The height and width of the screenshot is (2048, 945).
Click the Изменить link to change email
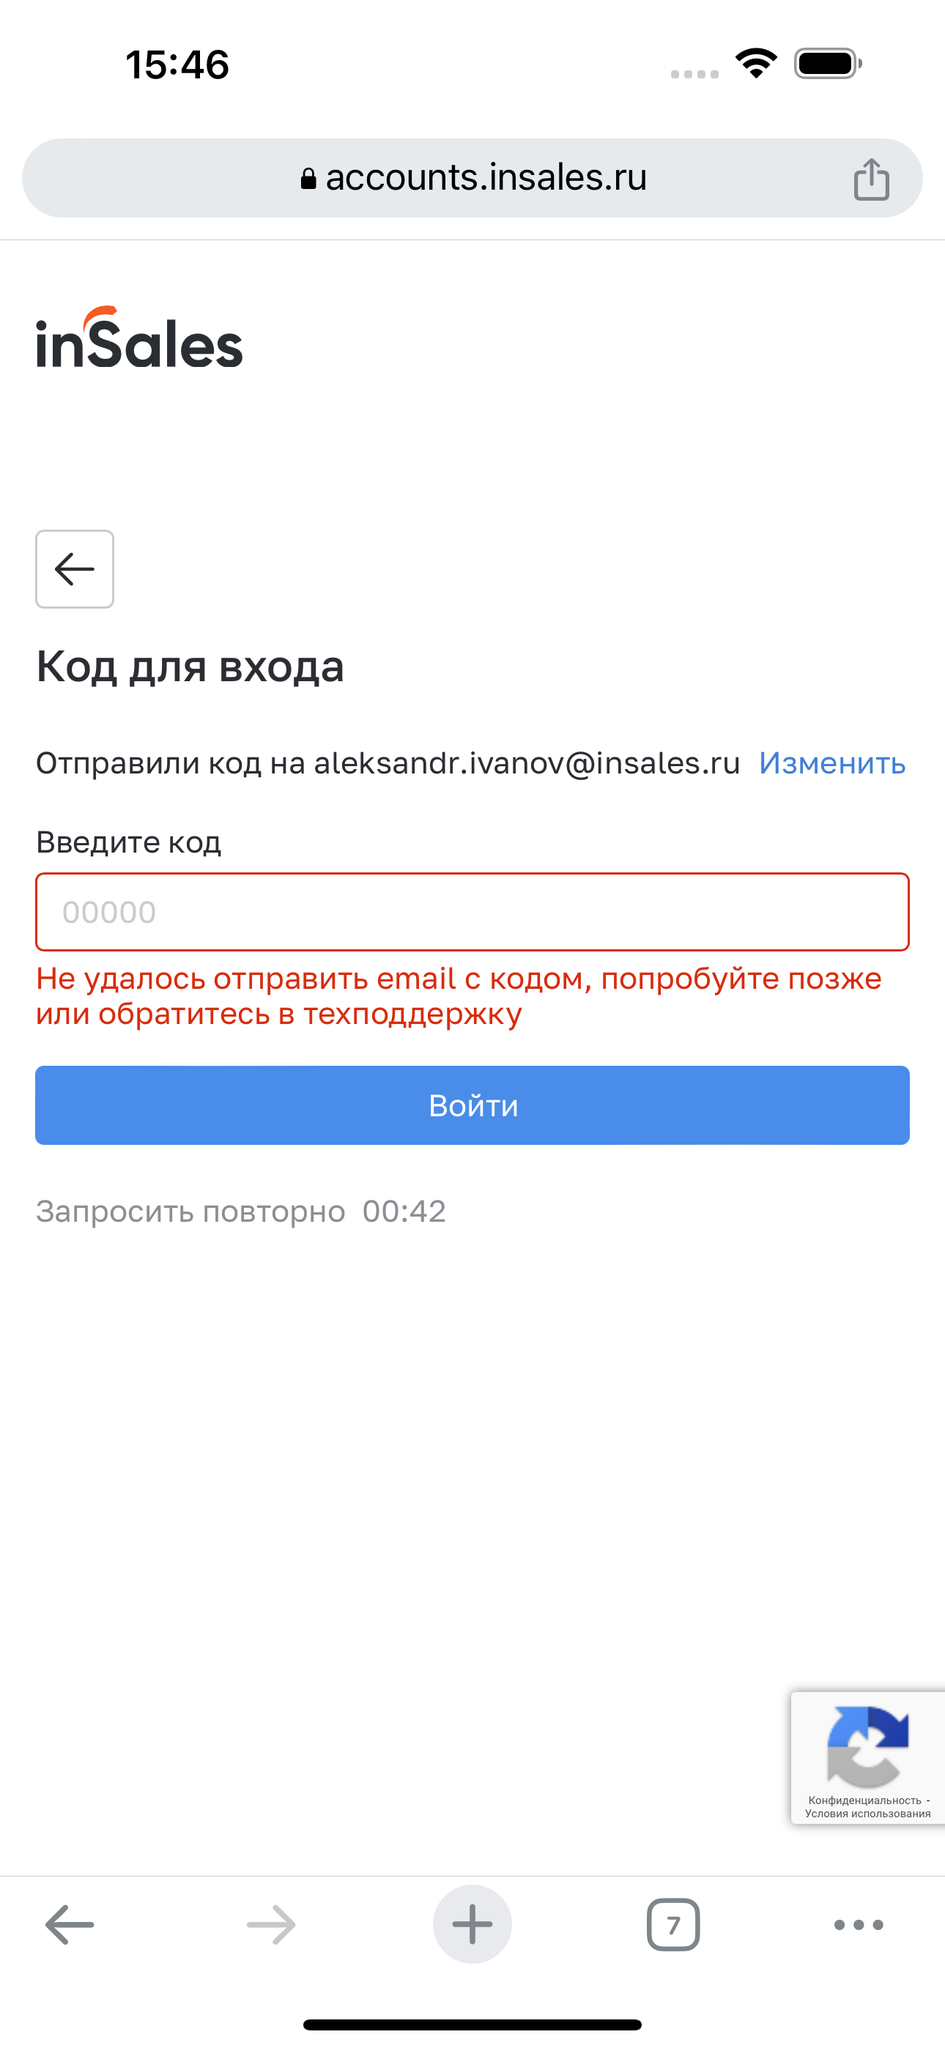click(832, 763)
